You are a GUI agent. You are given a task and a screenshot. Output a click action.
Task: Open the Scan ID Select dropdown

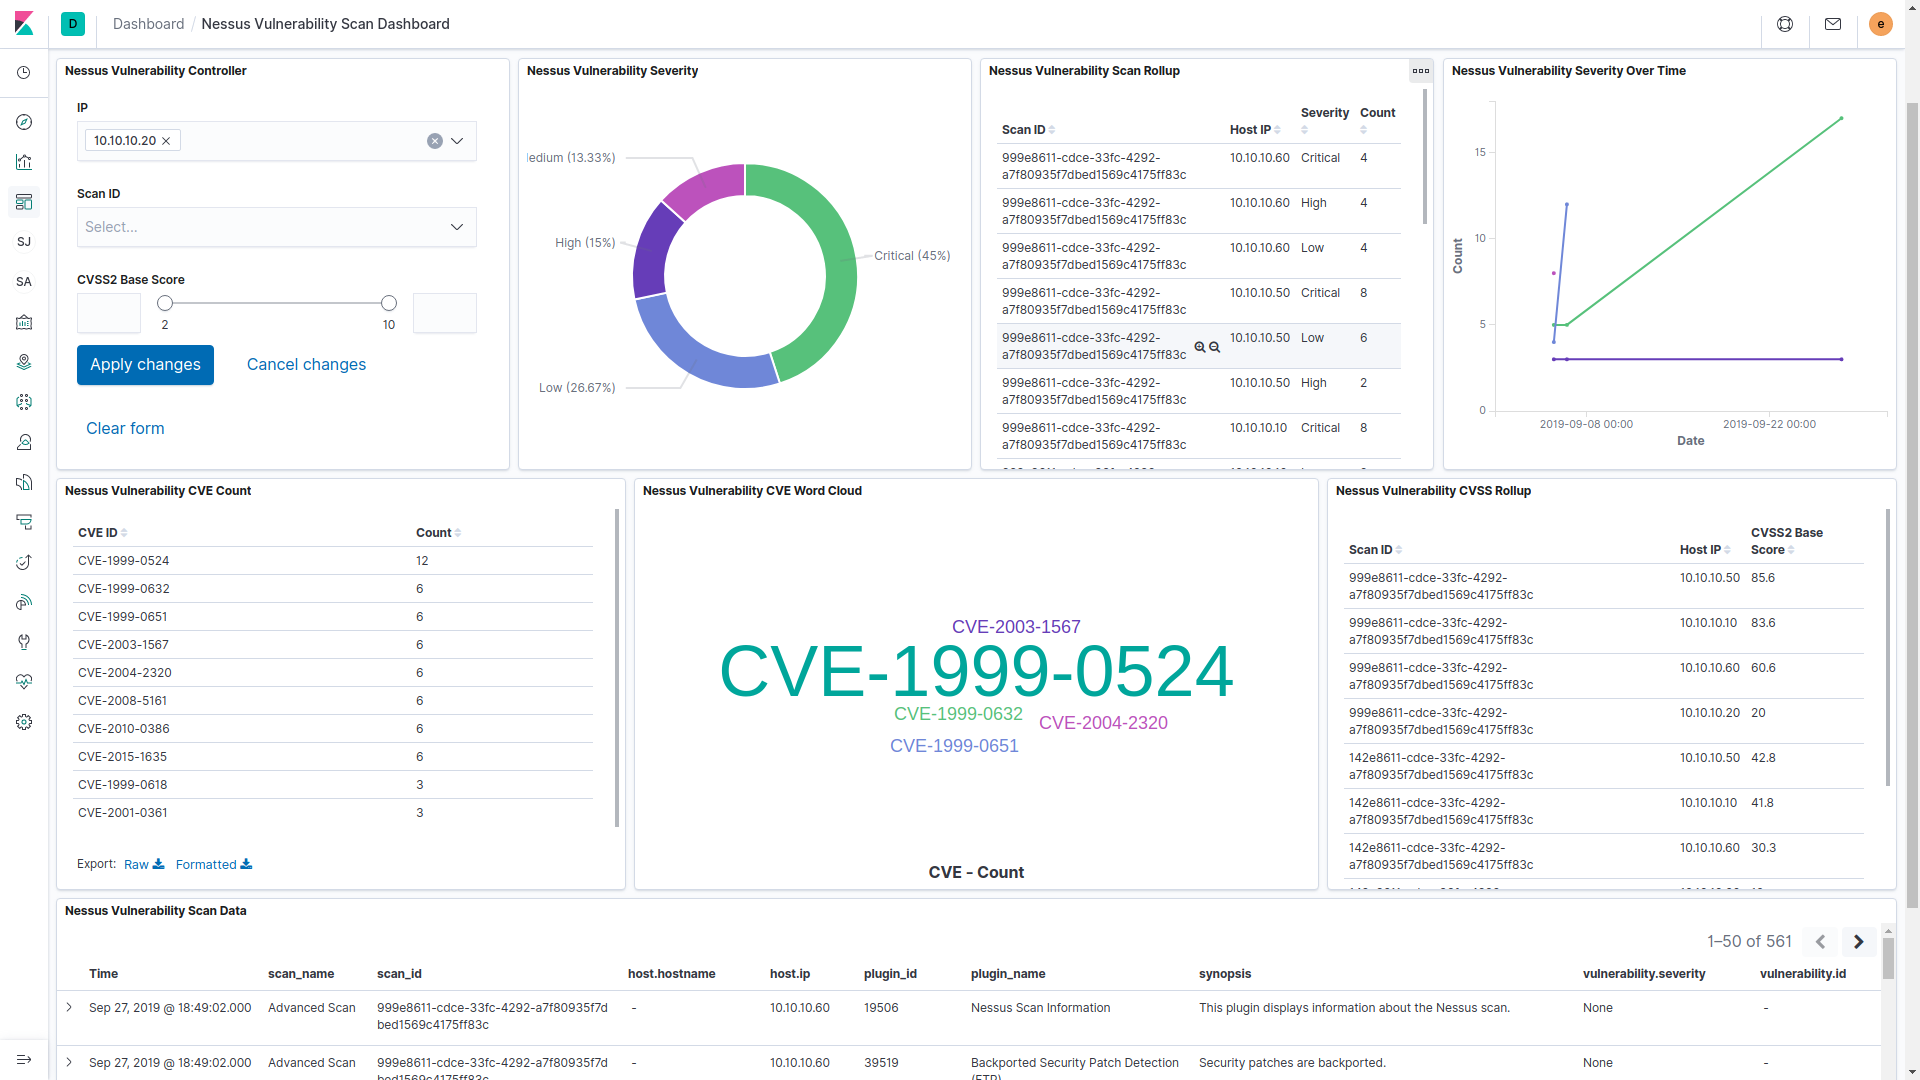[276, 227]
